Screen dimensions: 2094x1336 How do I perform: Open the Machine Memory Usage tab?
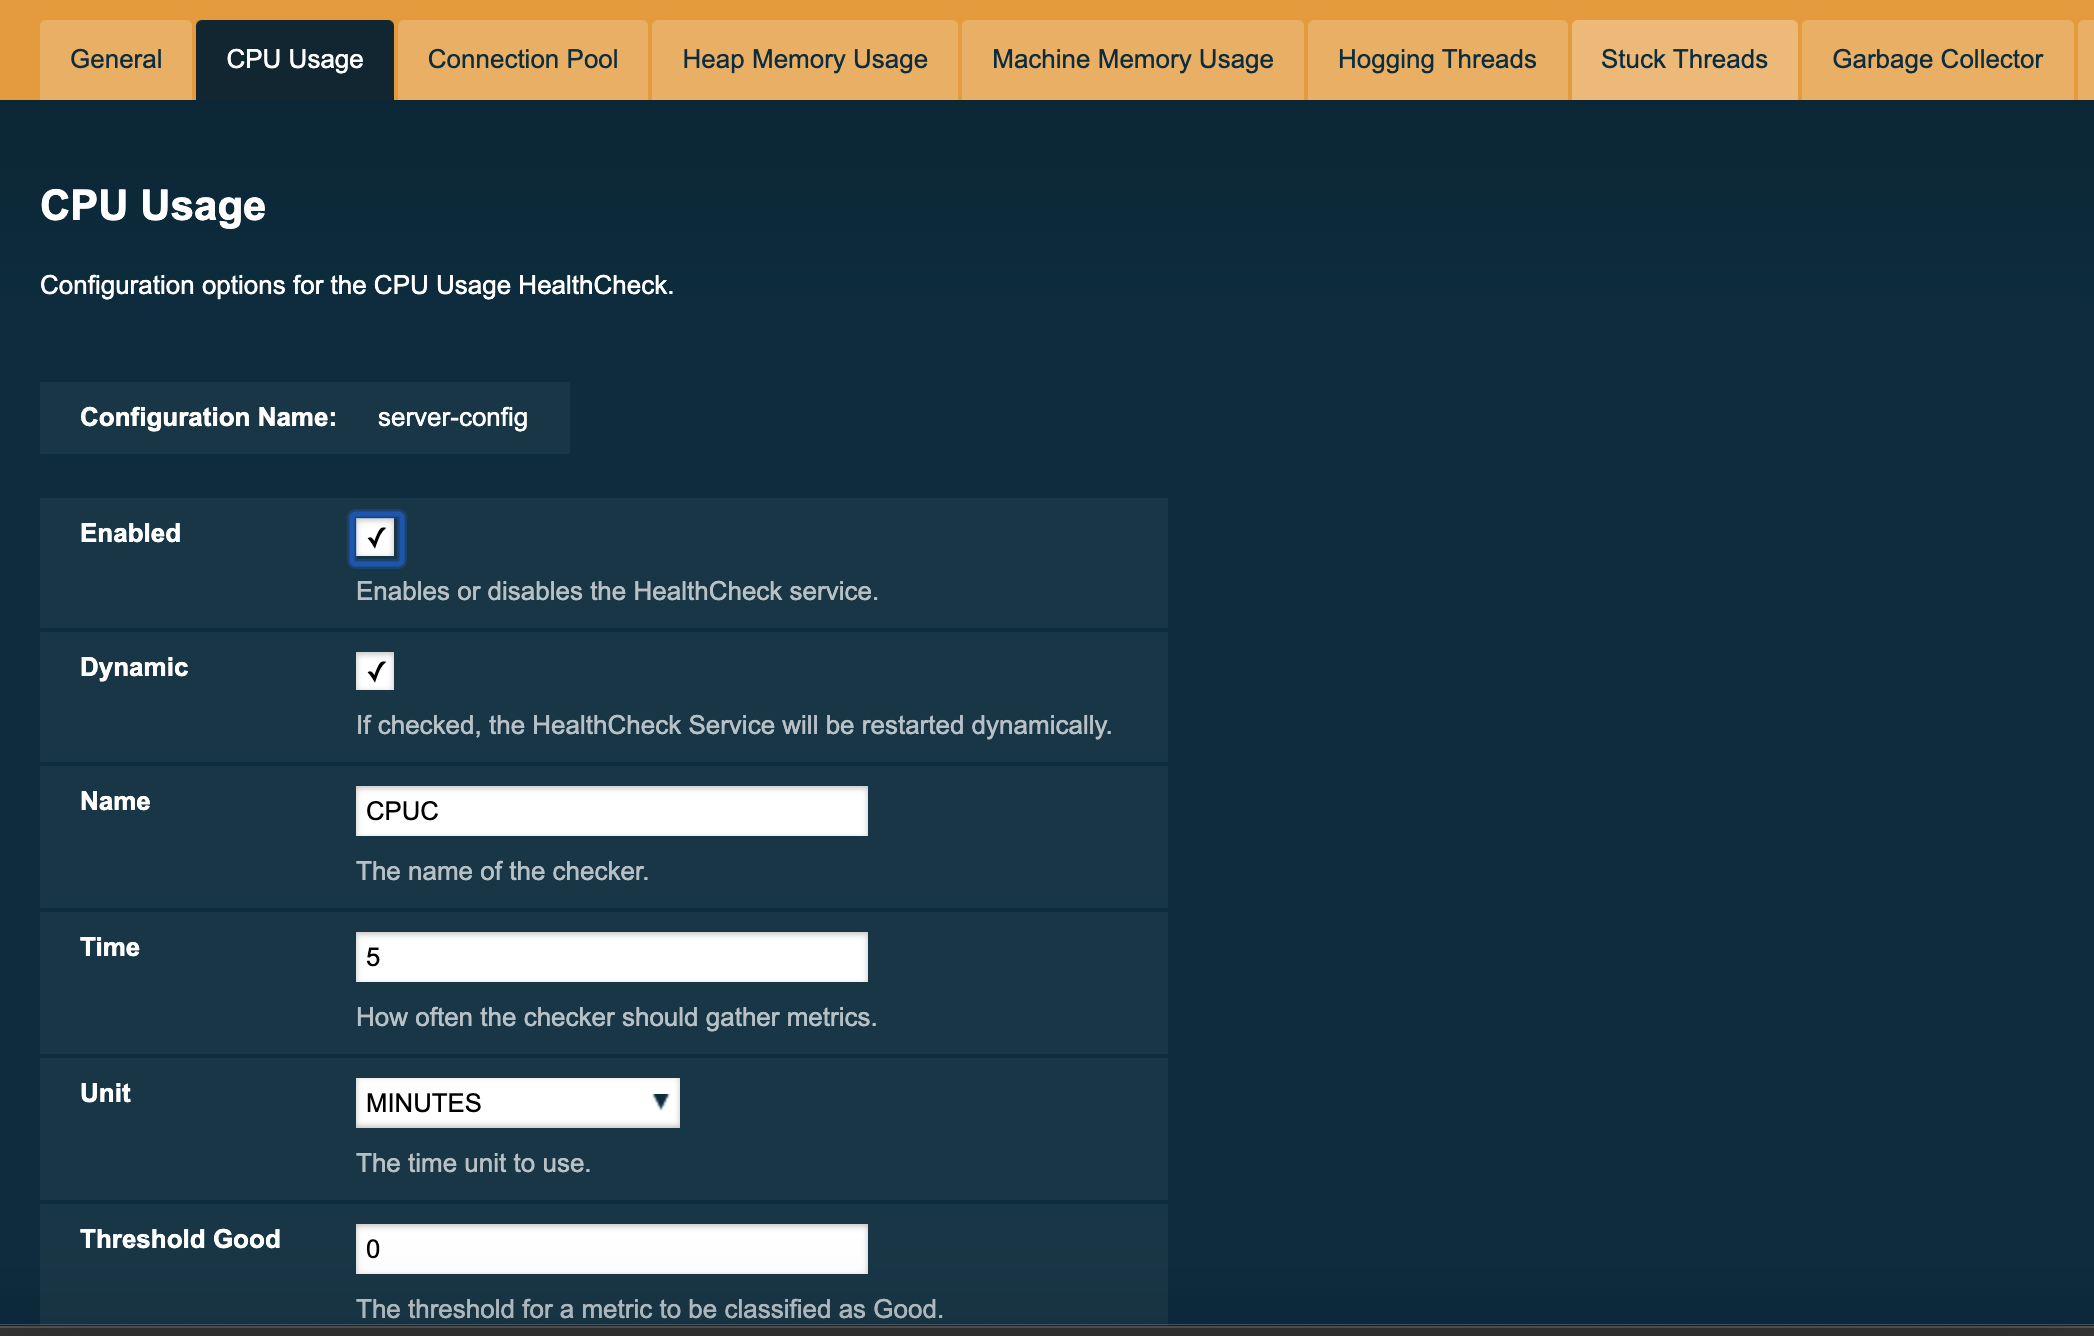tap(1131, 59)
